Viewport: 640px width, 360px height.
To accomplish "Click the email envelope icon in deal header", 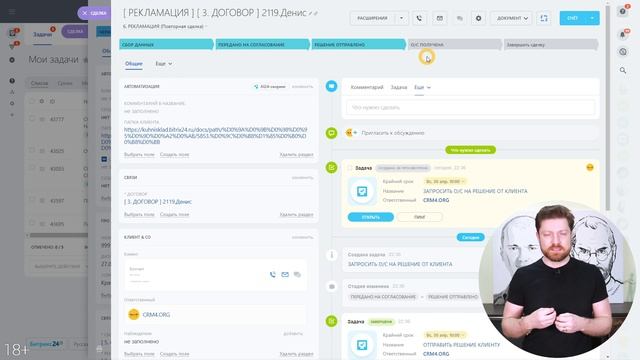I will [x=440, y=18].
